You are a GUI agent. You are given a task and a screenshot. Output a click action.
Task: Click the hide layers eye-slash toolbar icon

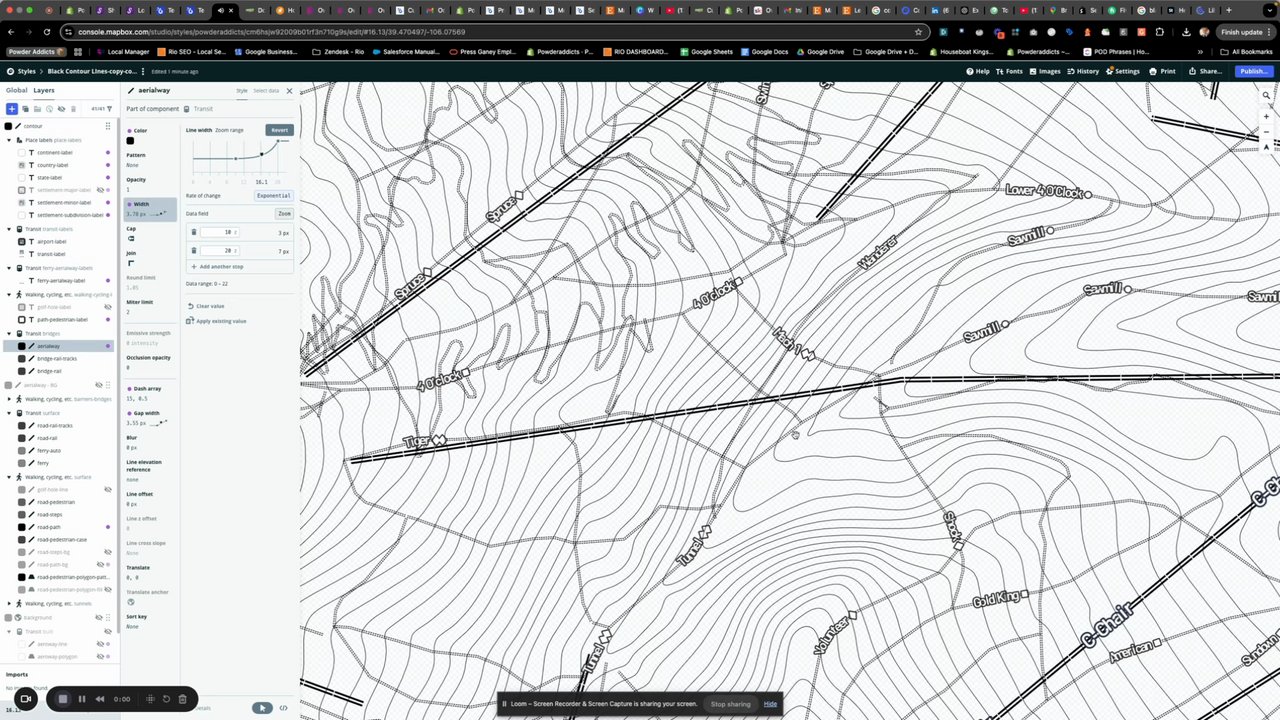[x=61, y=108]
